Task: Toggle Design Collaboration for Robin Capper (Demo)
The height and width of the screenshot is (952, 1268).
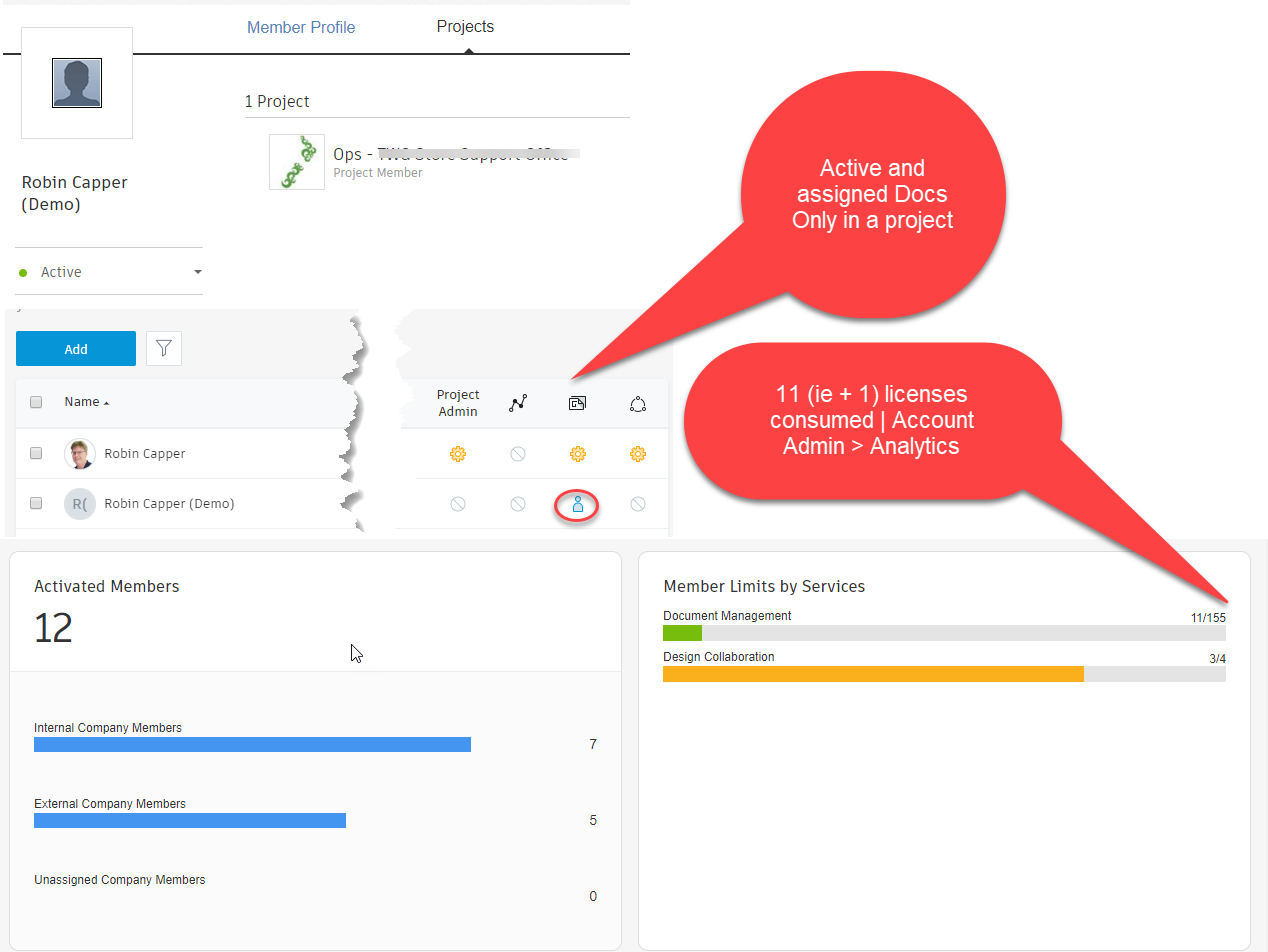Action: click(x=638, y=504)
